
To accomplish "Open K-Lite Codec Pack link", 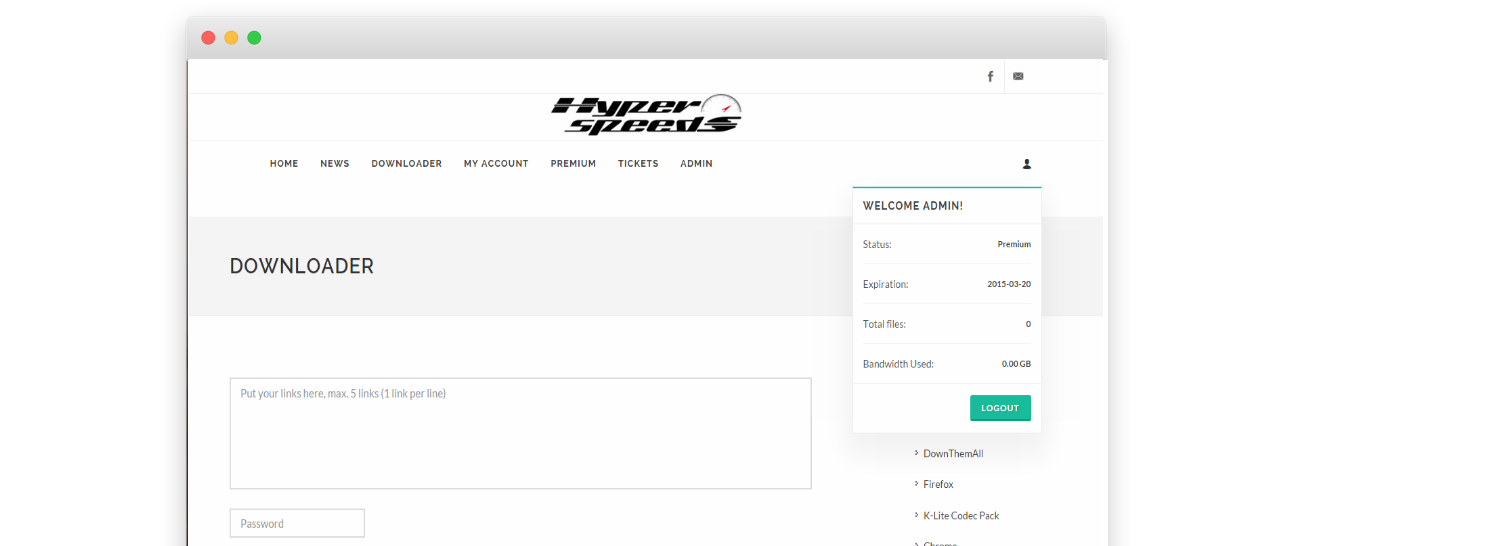I will [x=961, y=516].
